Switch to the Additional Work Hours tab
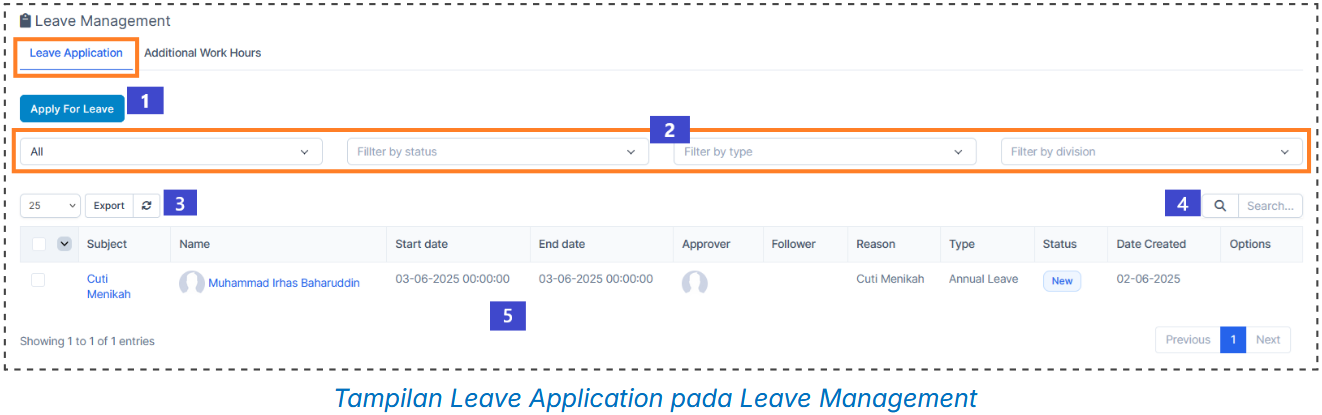This screenshot has height=415, width=1322. (x=203, y=53)
